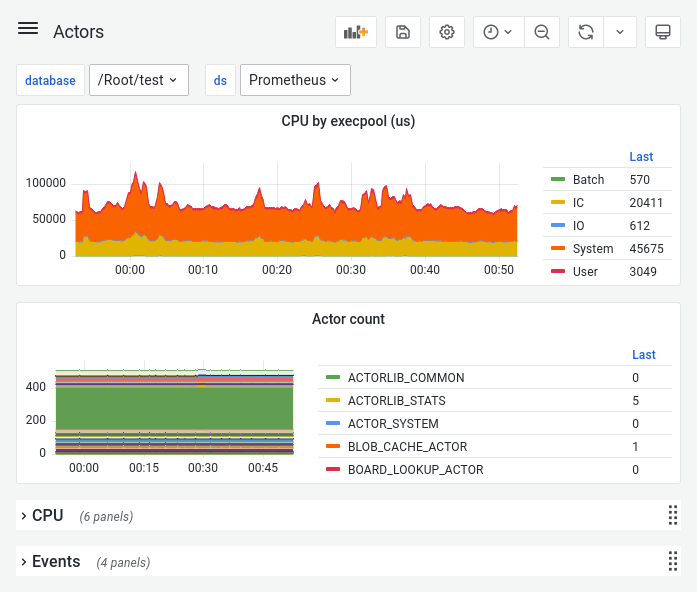Open the /Root/test database dropdown

coord(139,80)
